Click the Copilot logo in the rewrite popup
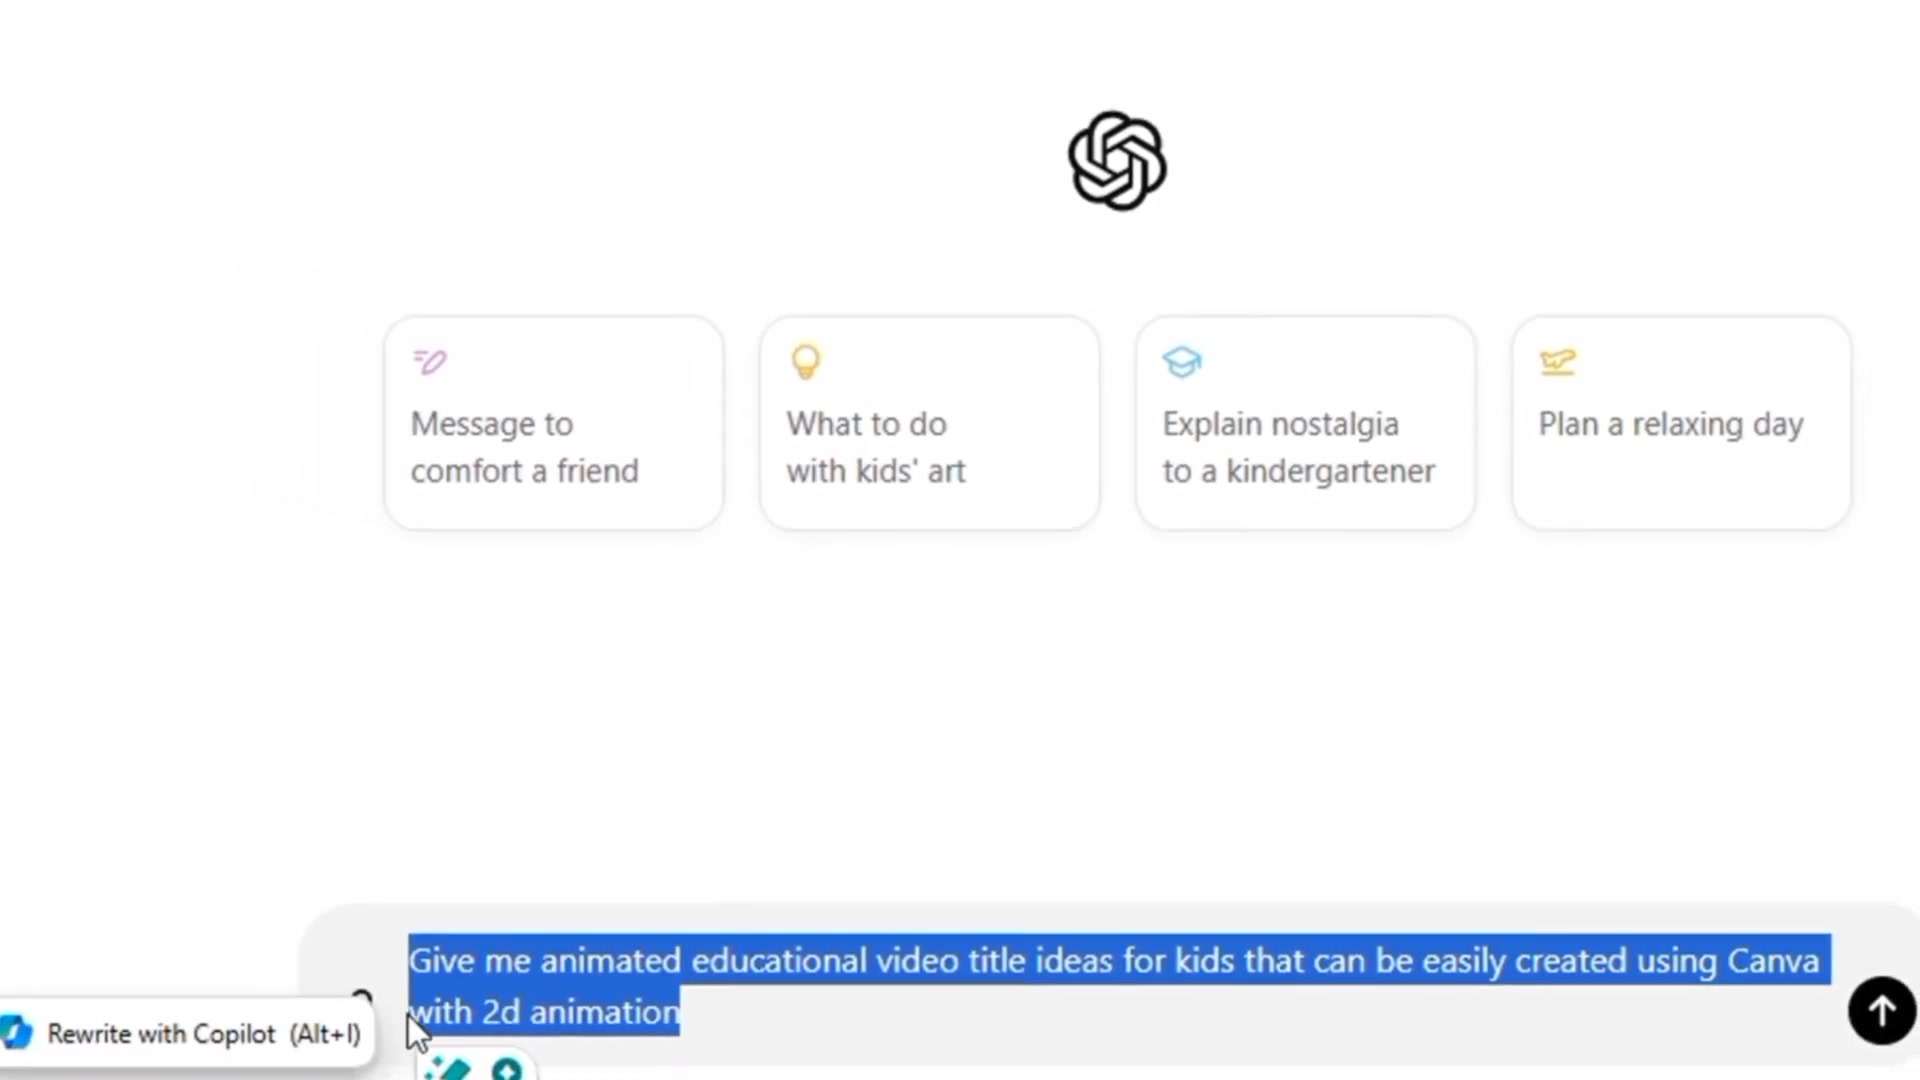Viewport: 1920px width, 1080px height. tap(17, 1033)
